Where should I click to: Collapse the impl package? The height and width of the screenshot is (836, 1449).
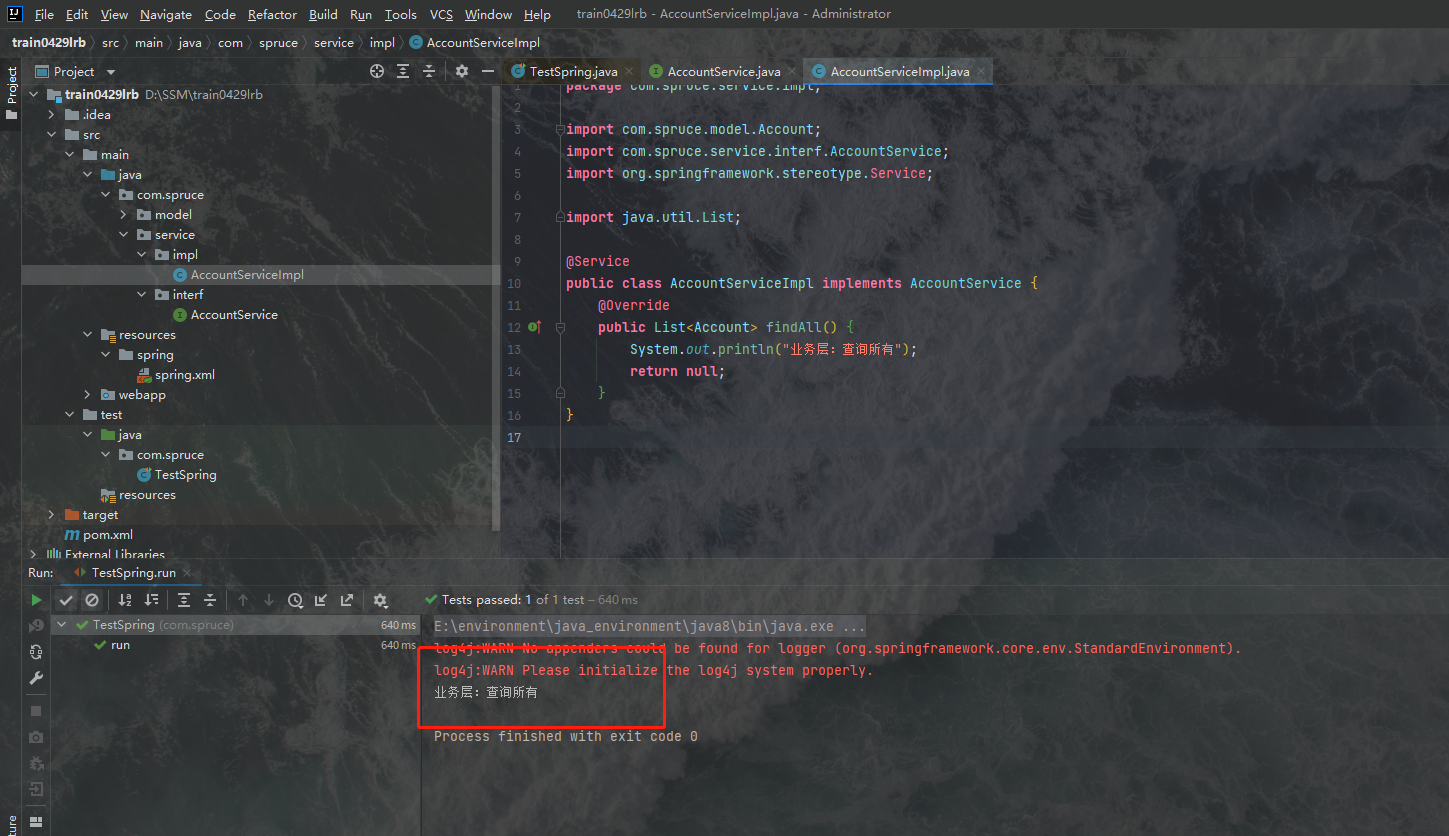pos(142,255)
